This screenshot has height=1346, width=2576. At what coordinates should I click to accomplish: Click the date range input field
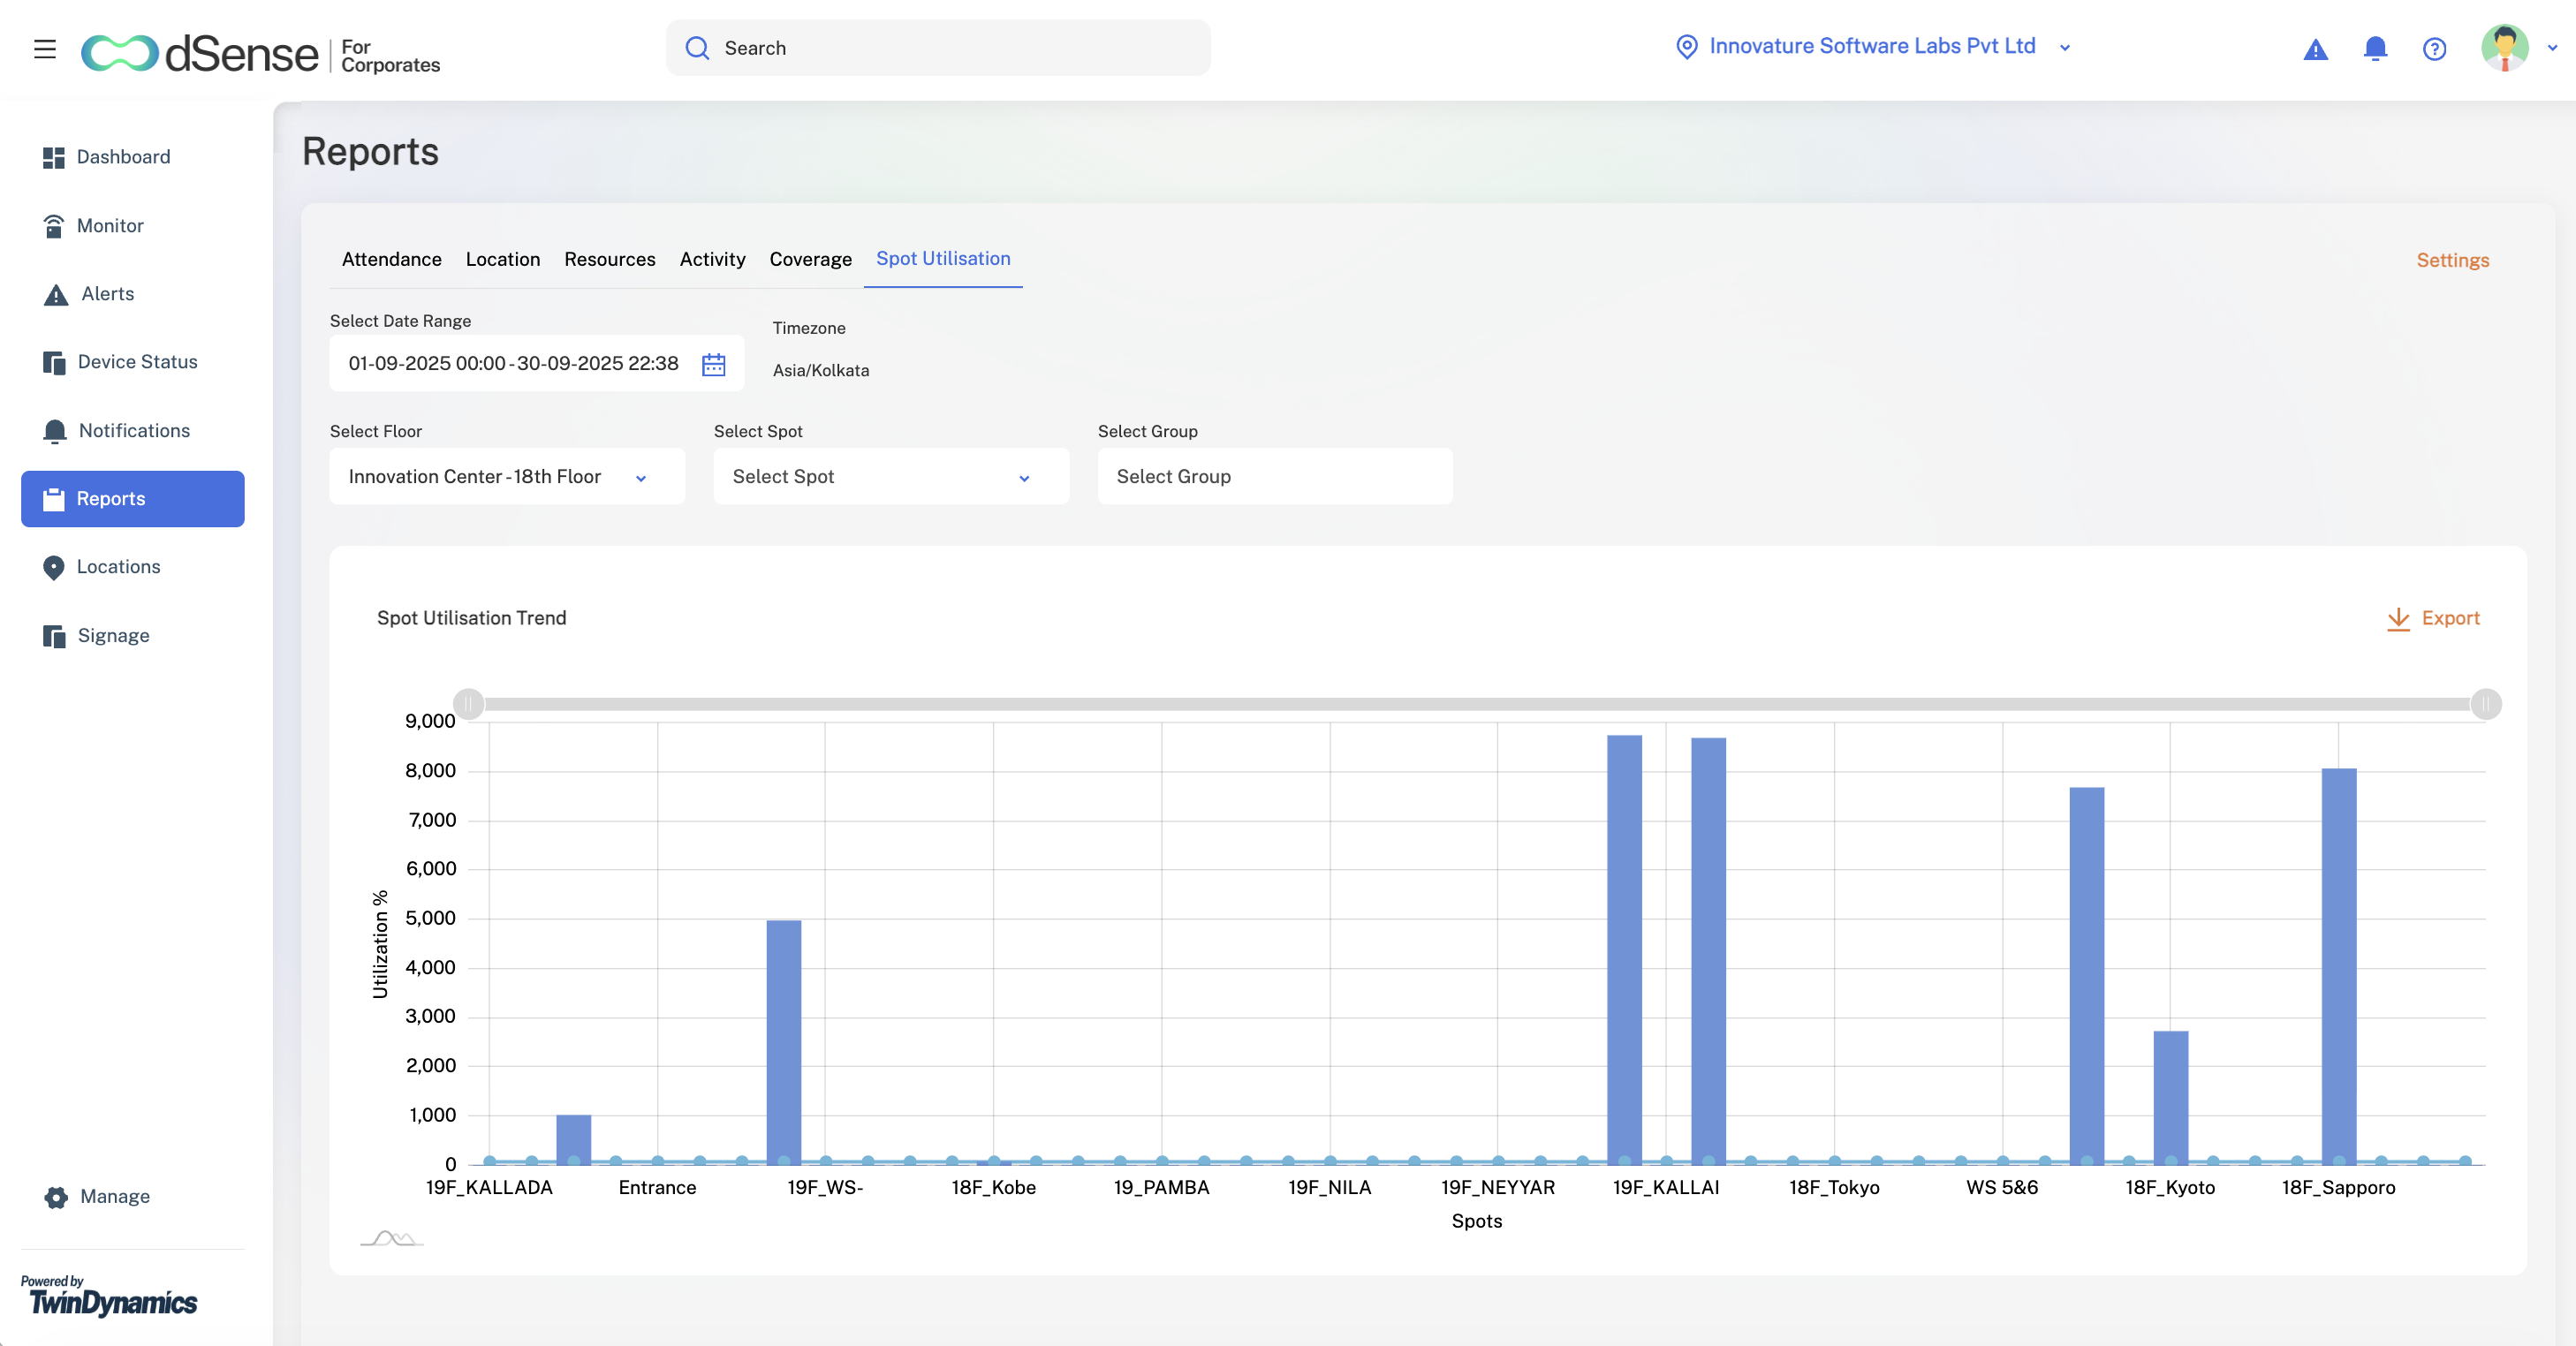pyautogui.click(x=537, y=364)
